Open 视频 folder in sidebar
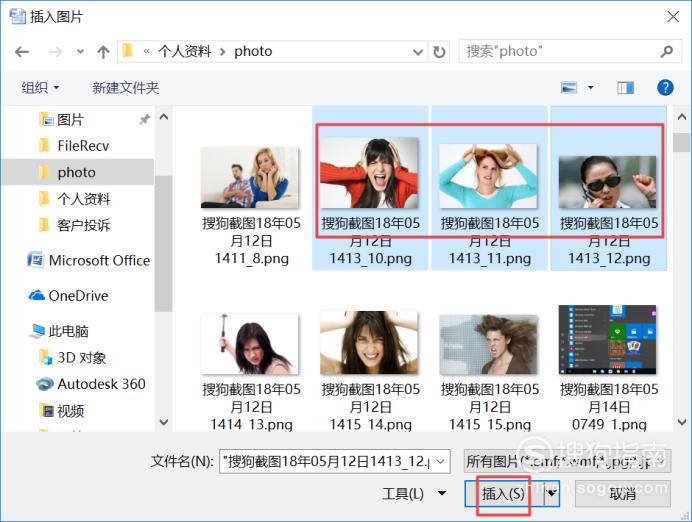The width and height of the screenshot is (692, 522). 71,411
